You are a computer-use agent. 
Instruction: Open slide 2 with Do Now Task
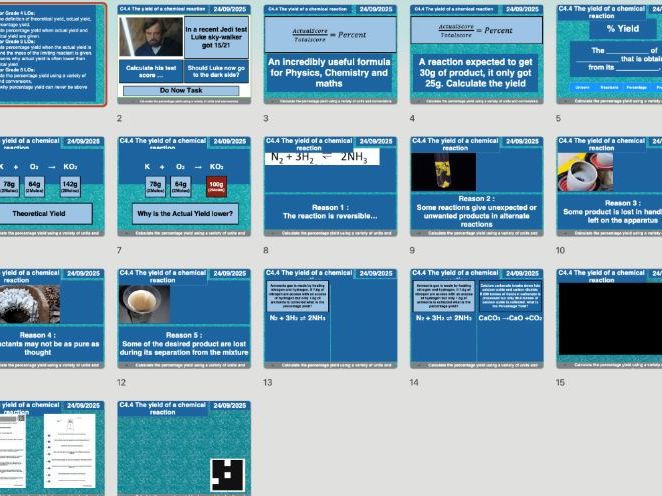point(184,54)
